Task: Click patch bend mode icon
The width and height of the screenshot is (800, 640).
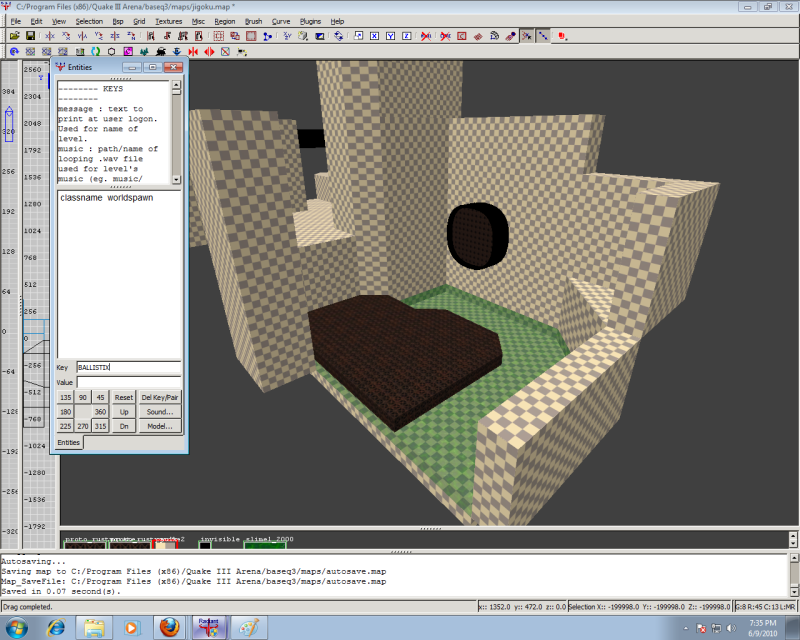Action: (494, 36)
